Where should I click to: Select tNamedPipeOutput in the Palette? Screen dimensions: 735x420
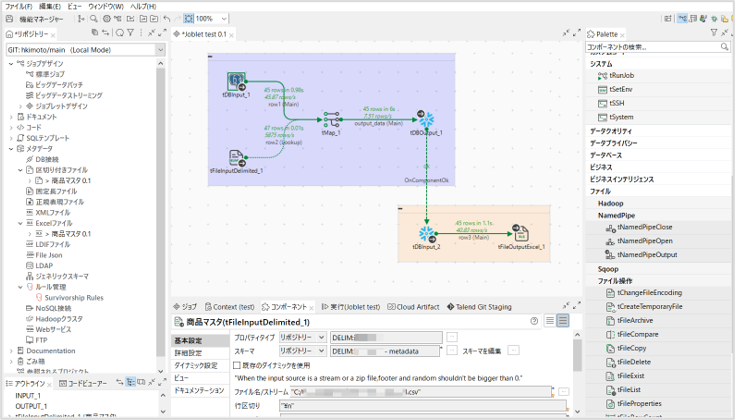(642, 255)
